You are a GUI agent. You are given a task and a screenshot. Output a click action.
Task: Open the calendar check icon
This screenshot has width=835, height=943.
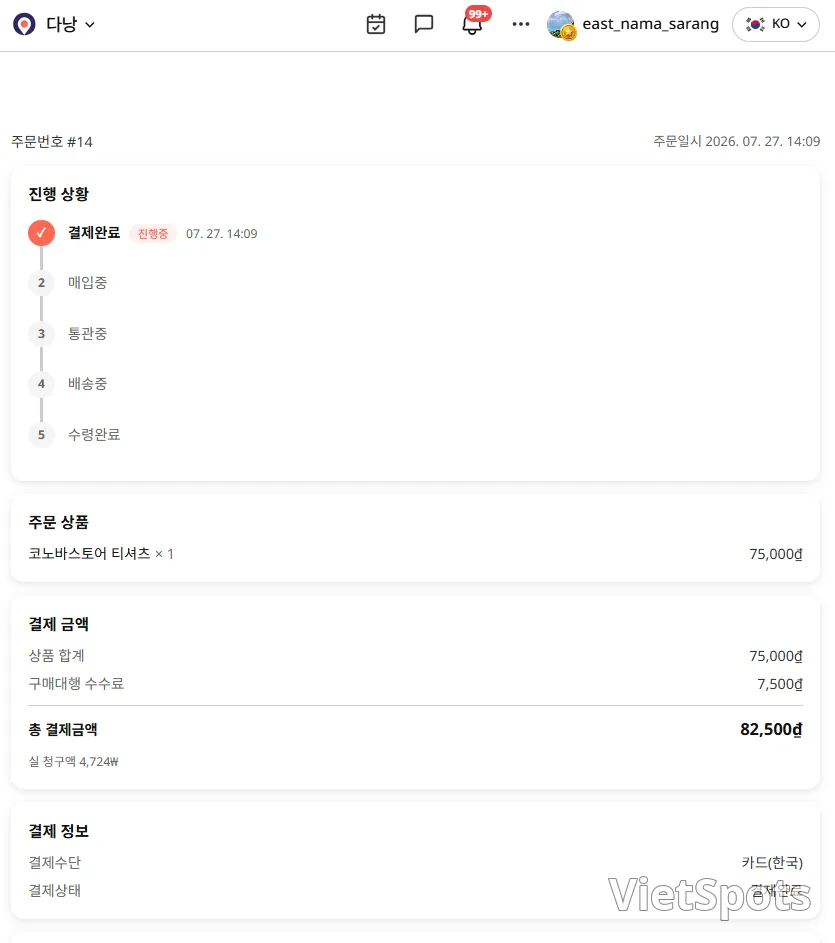pos(376,24)
